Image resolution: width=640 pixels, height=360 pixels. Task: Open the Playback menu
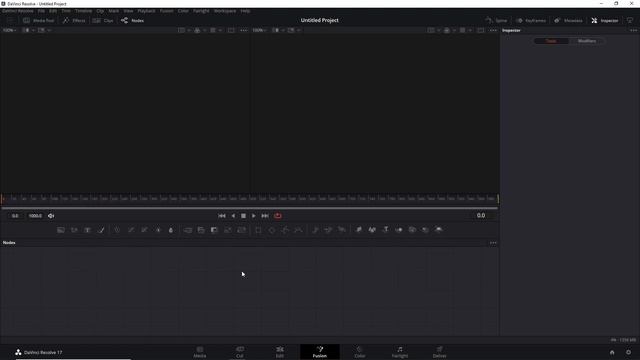pyautogui.click(x=146, y=11)
